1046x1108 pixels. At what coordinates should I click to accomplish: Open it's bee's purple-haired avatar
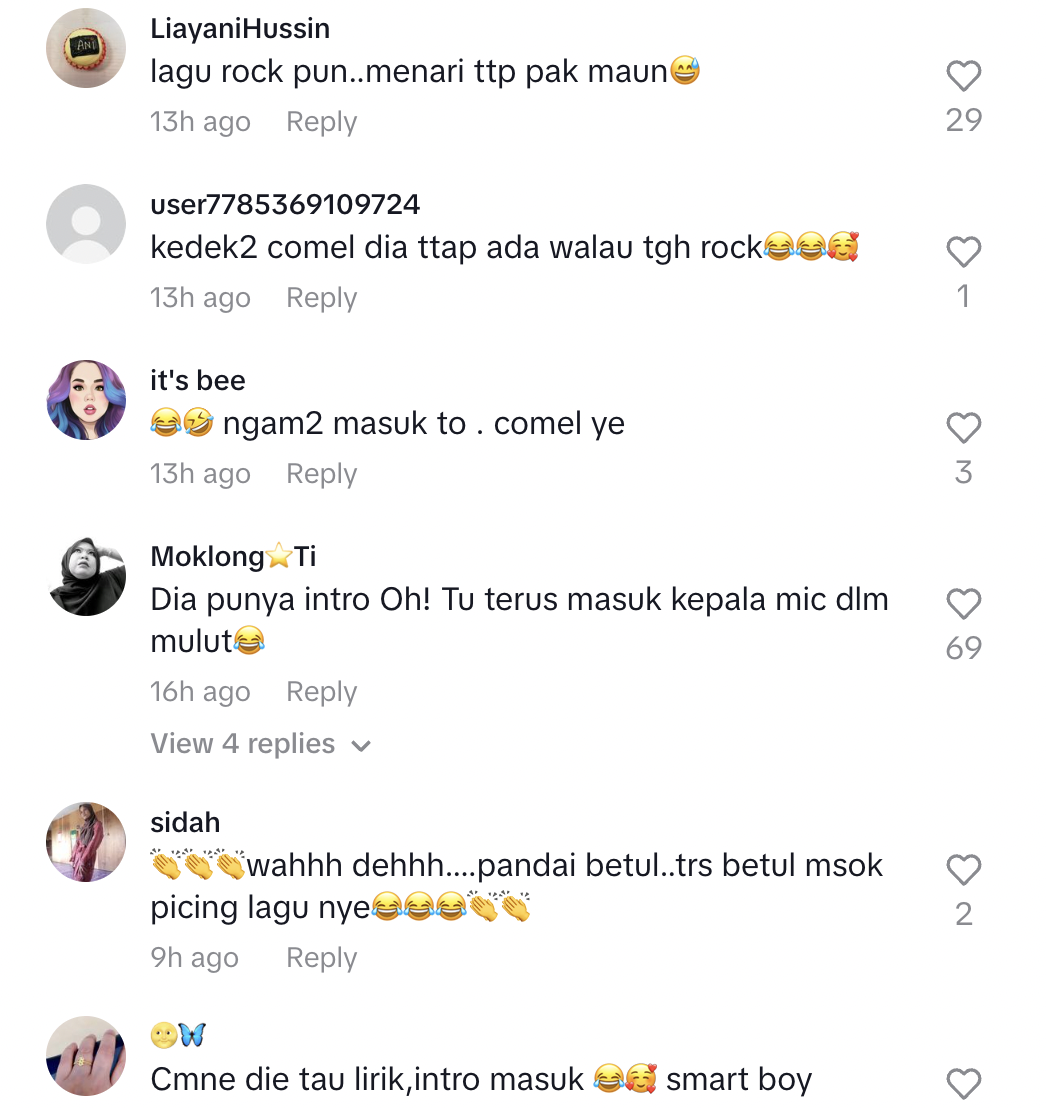[87, 400]
